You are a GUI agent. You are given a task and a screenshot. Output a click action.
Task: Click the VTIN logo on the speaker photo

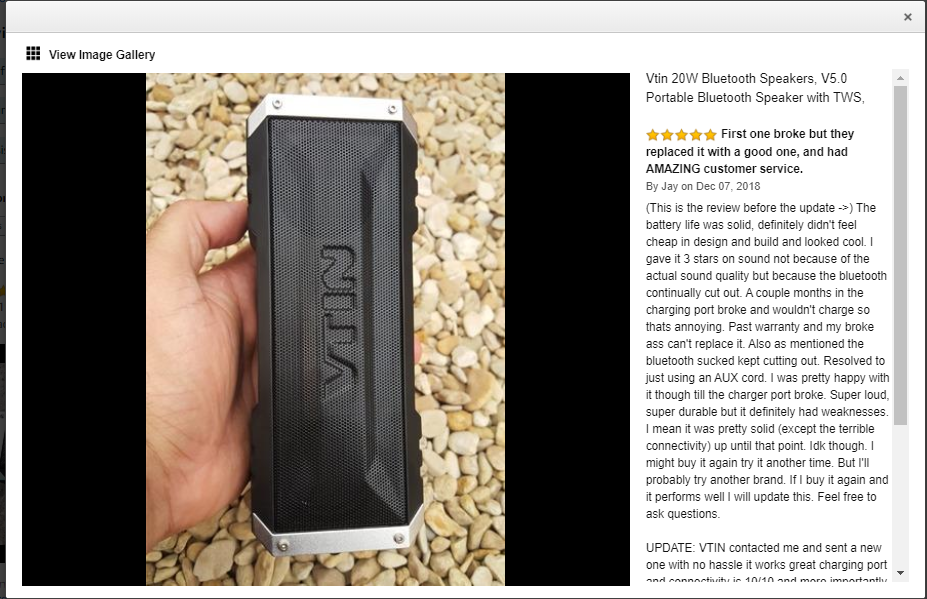pyautogui.click(x=338, y=320)
